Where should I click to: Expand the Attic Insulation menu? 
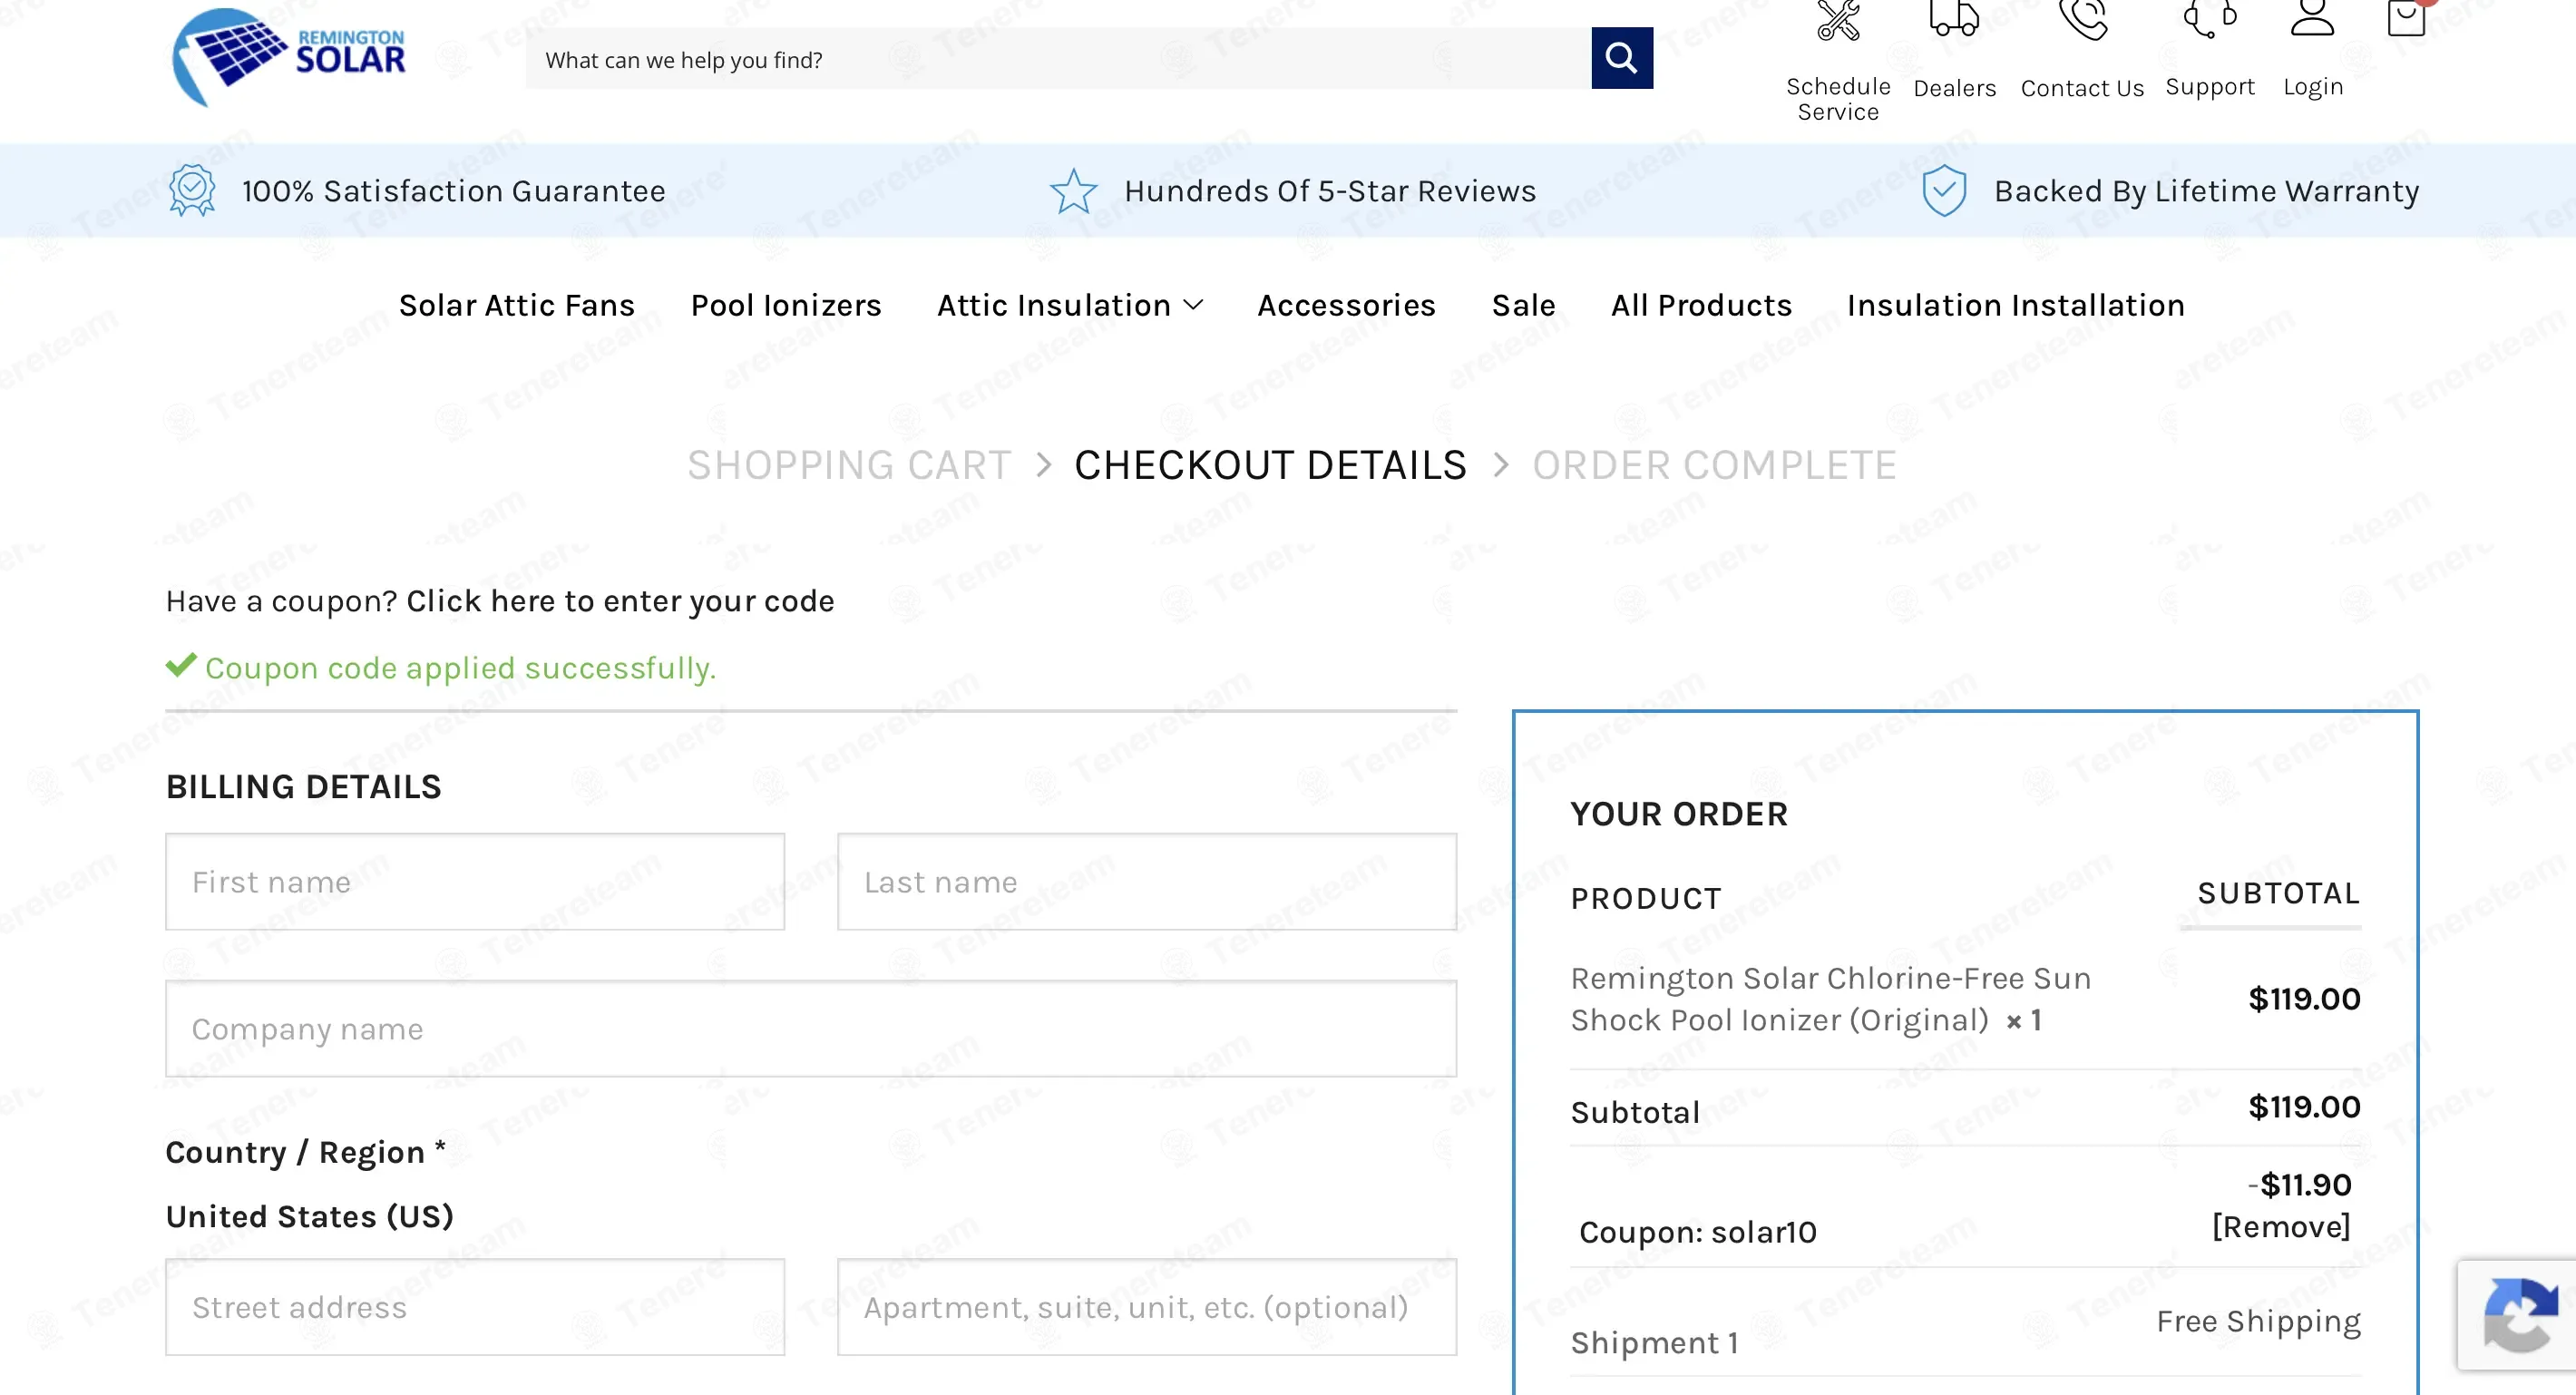click(1069, 305)
